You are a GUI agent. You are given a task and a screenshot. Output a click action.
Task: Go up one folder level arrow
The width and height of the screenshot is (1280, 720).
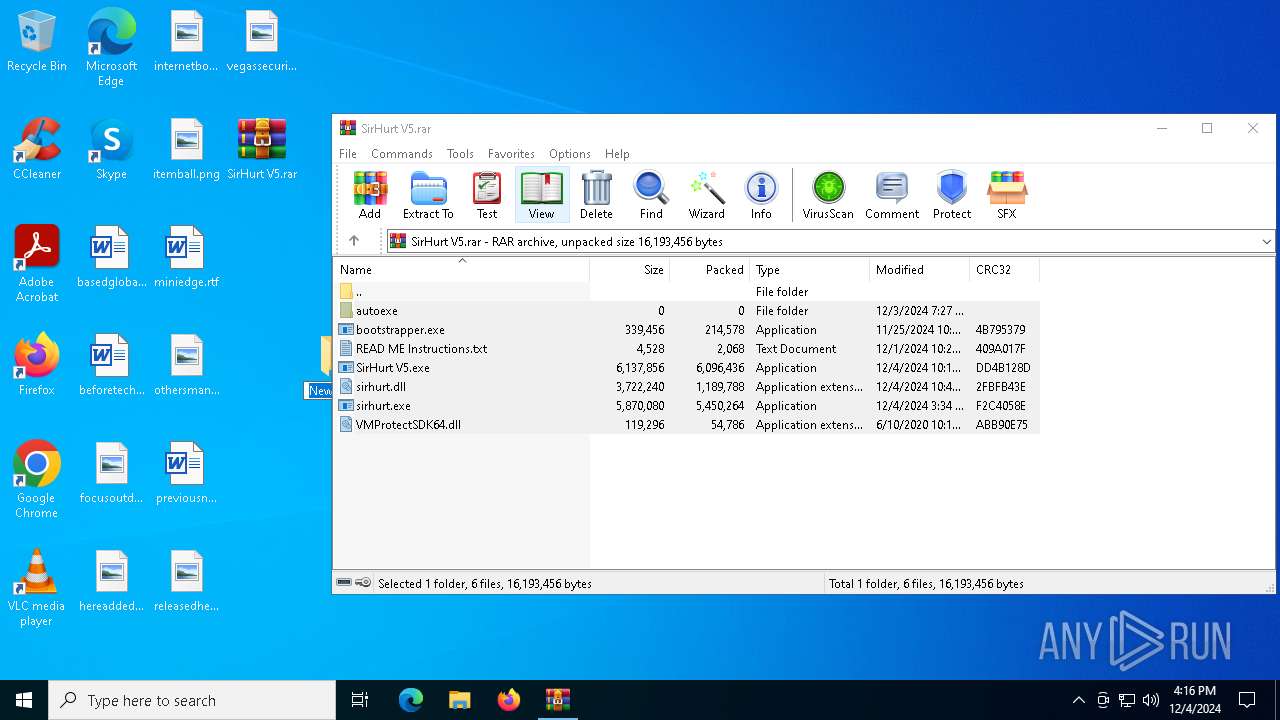(354, 241)
